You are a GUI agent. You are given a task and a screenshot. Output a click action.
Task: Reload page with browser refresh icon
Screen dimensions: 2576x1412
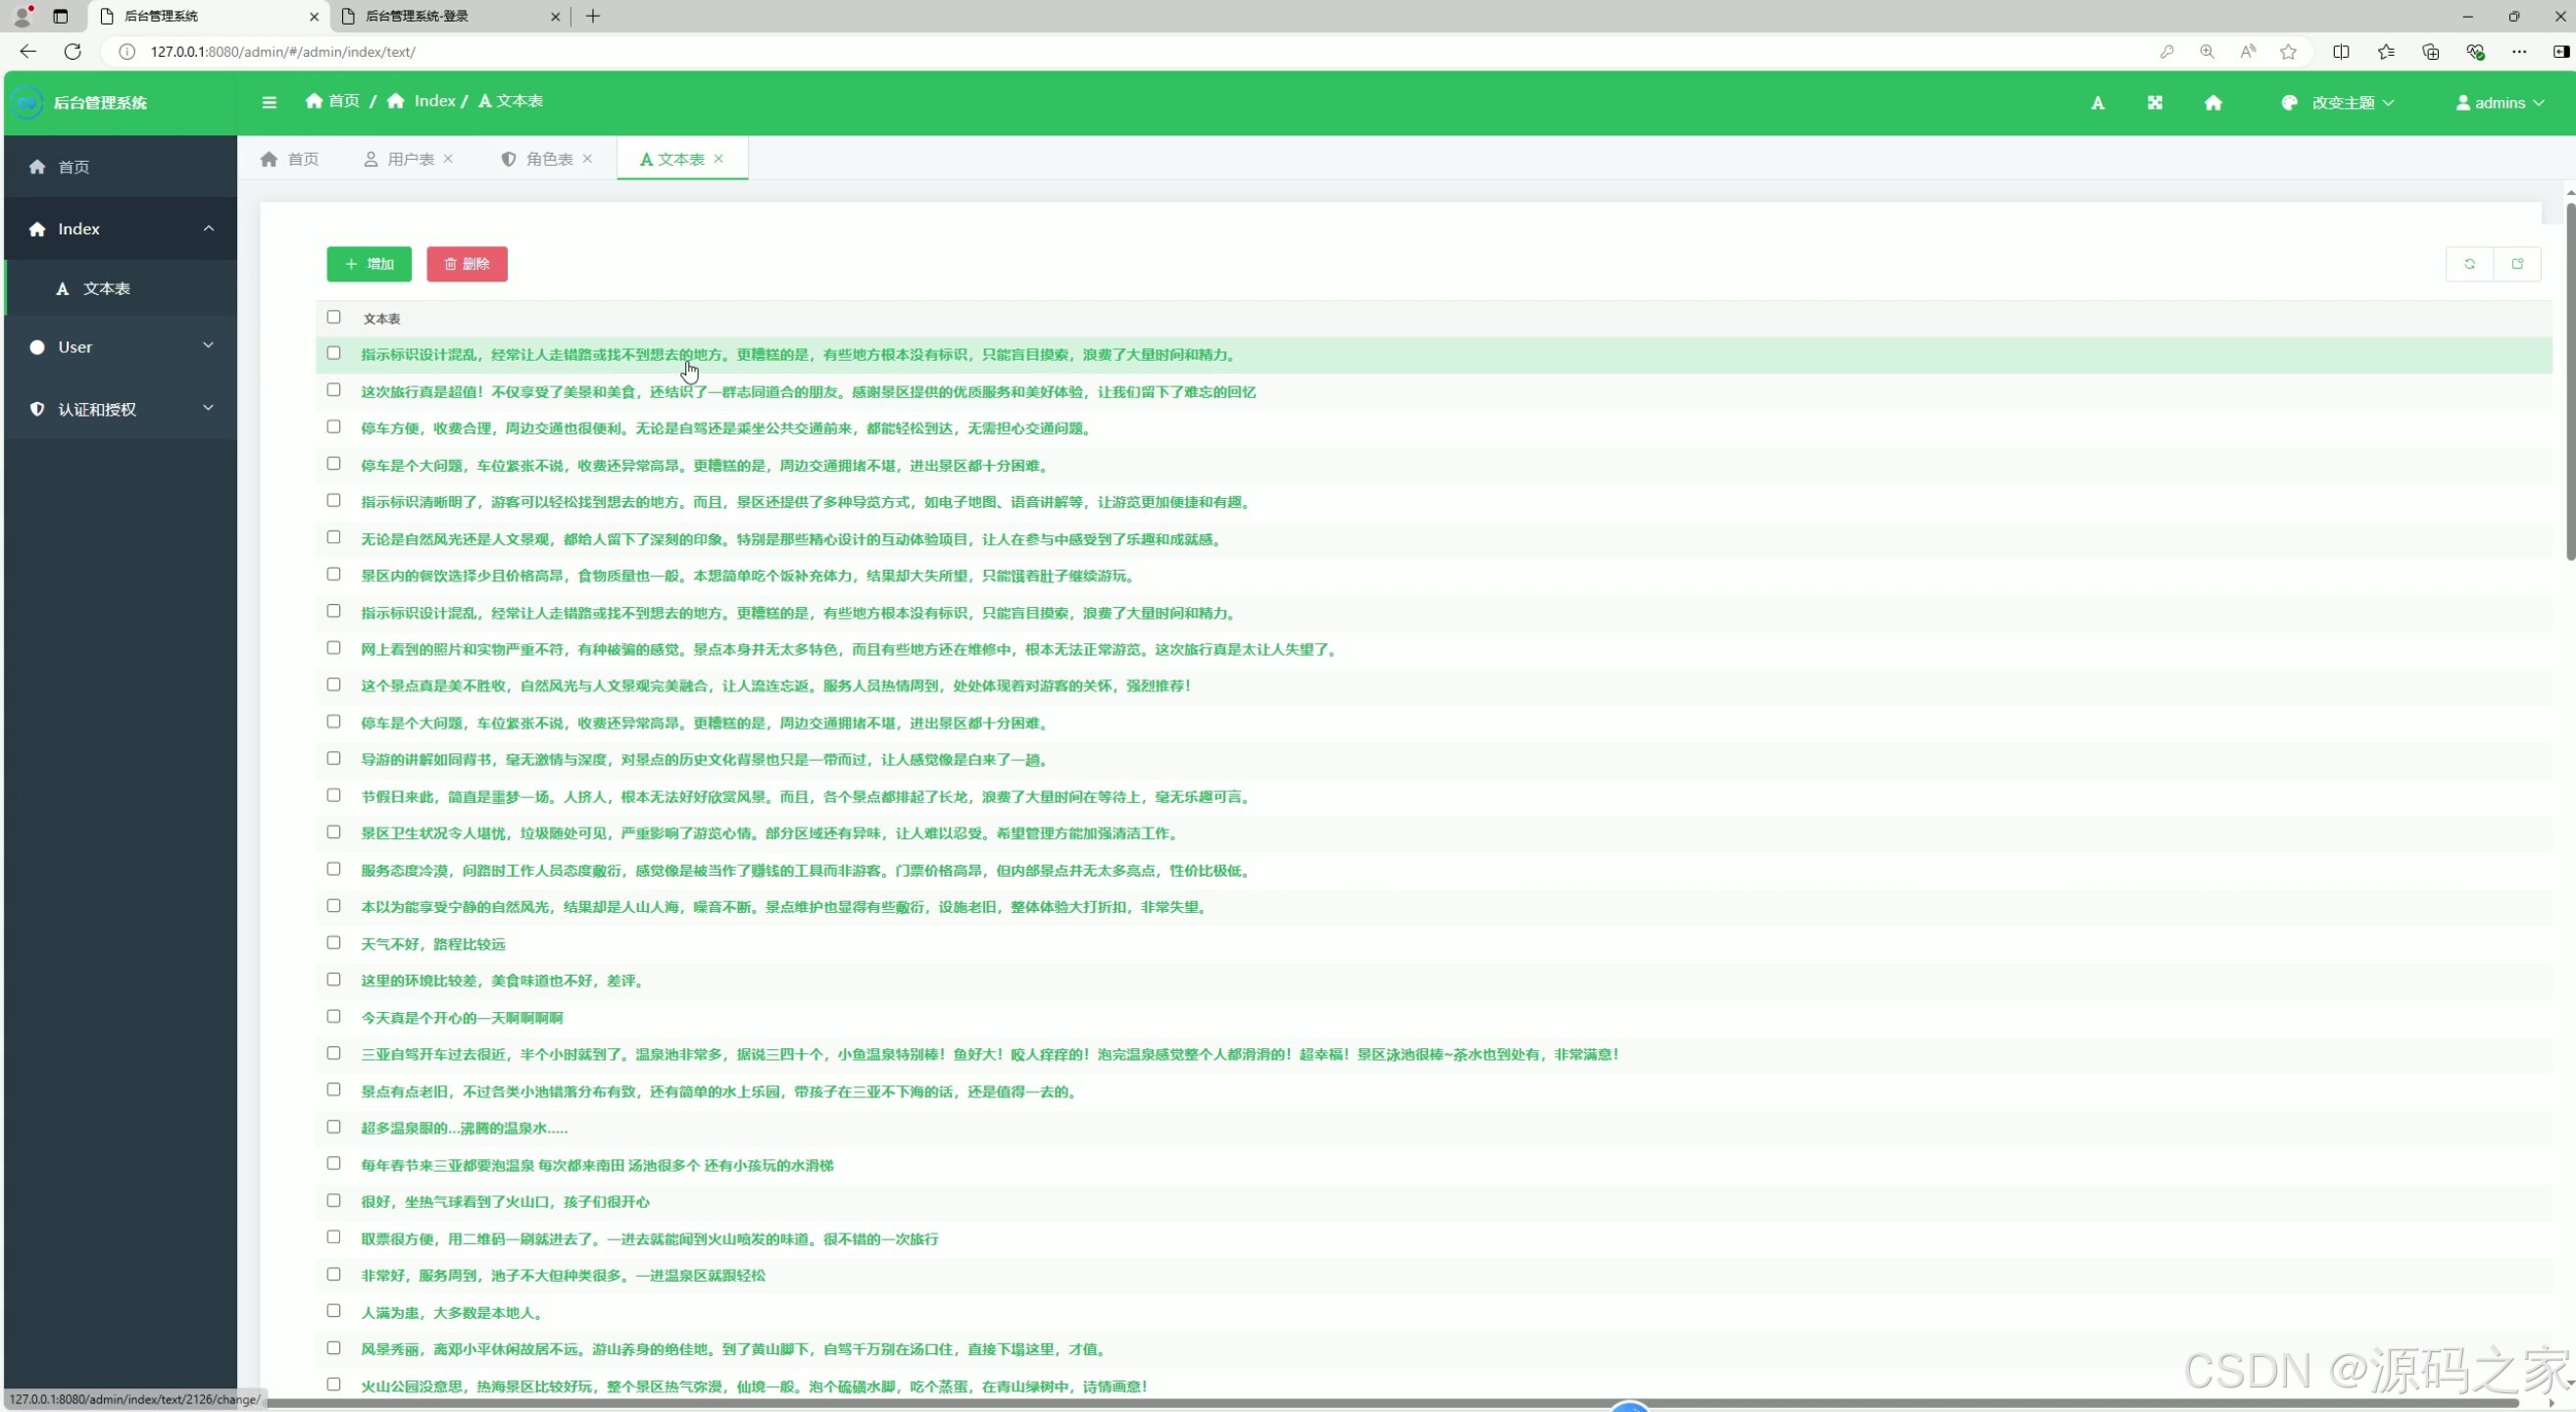click(72, 52)
